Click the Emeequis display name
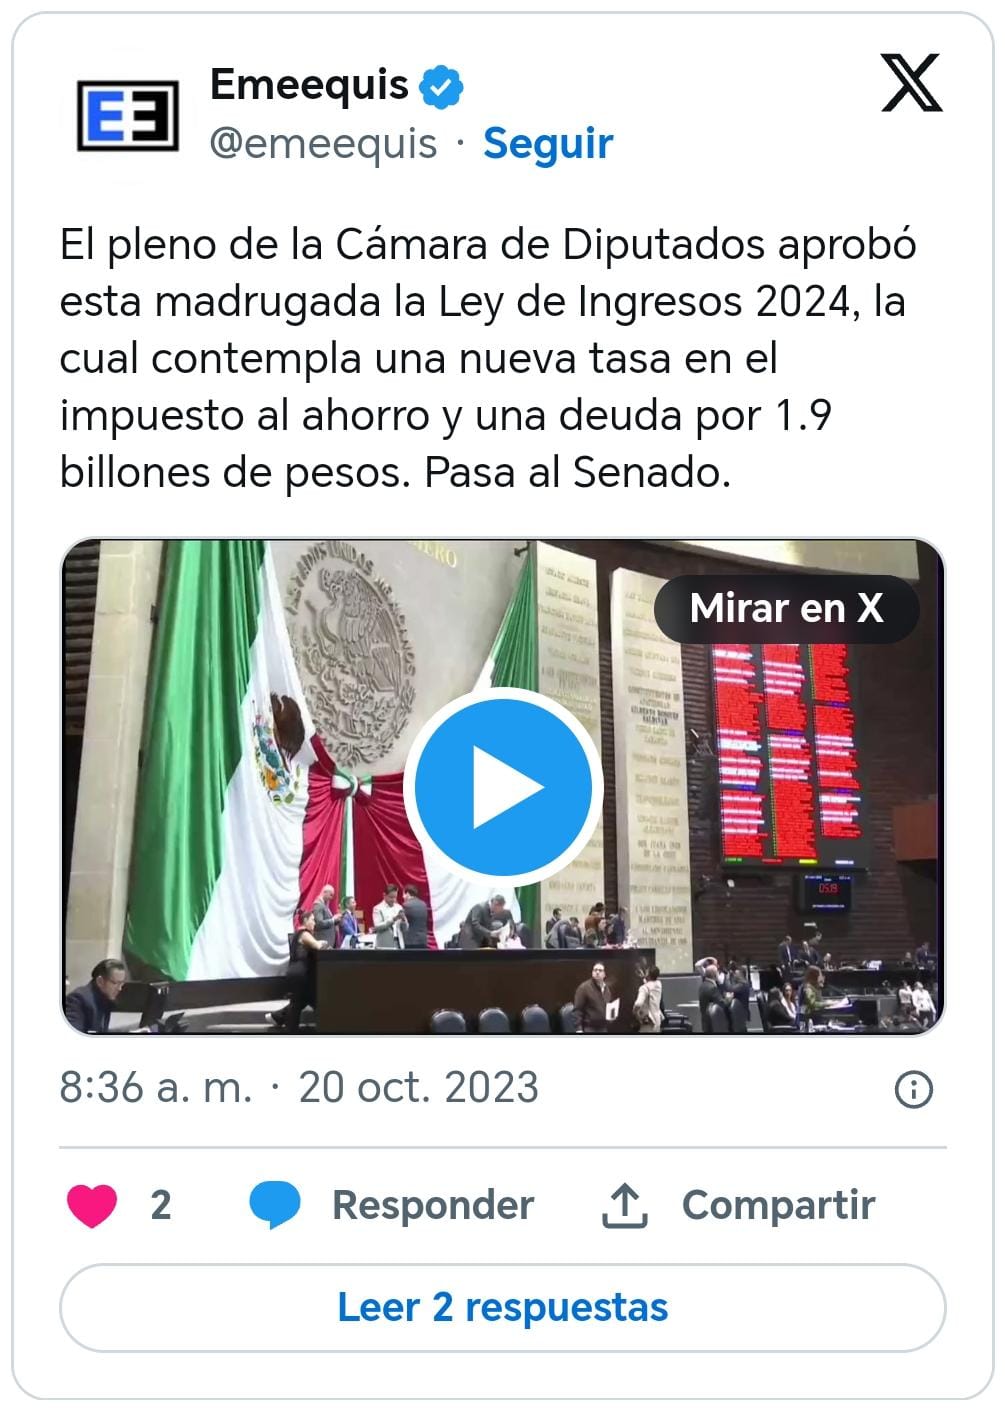1005x1409 pixels. pos(309,86)
